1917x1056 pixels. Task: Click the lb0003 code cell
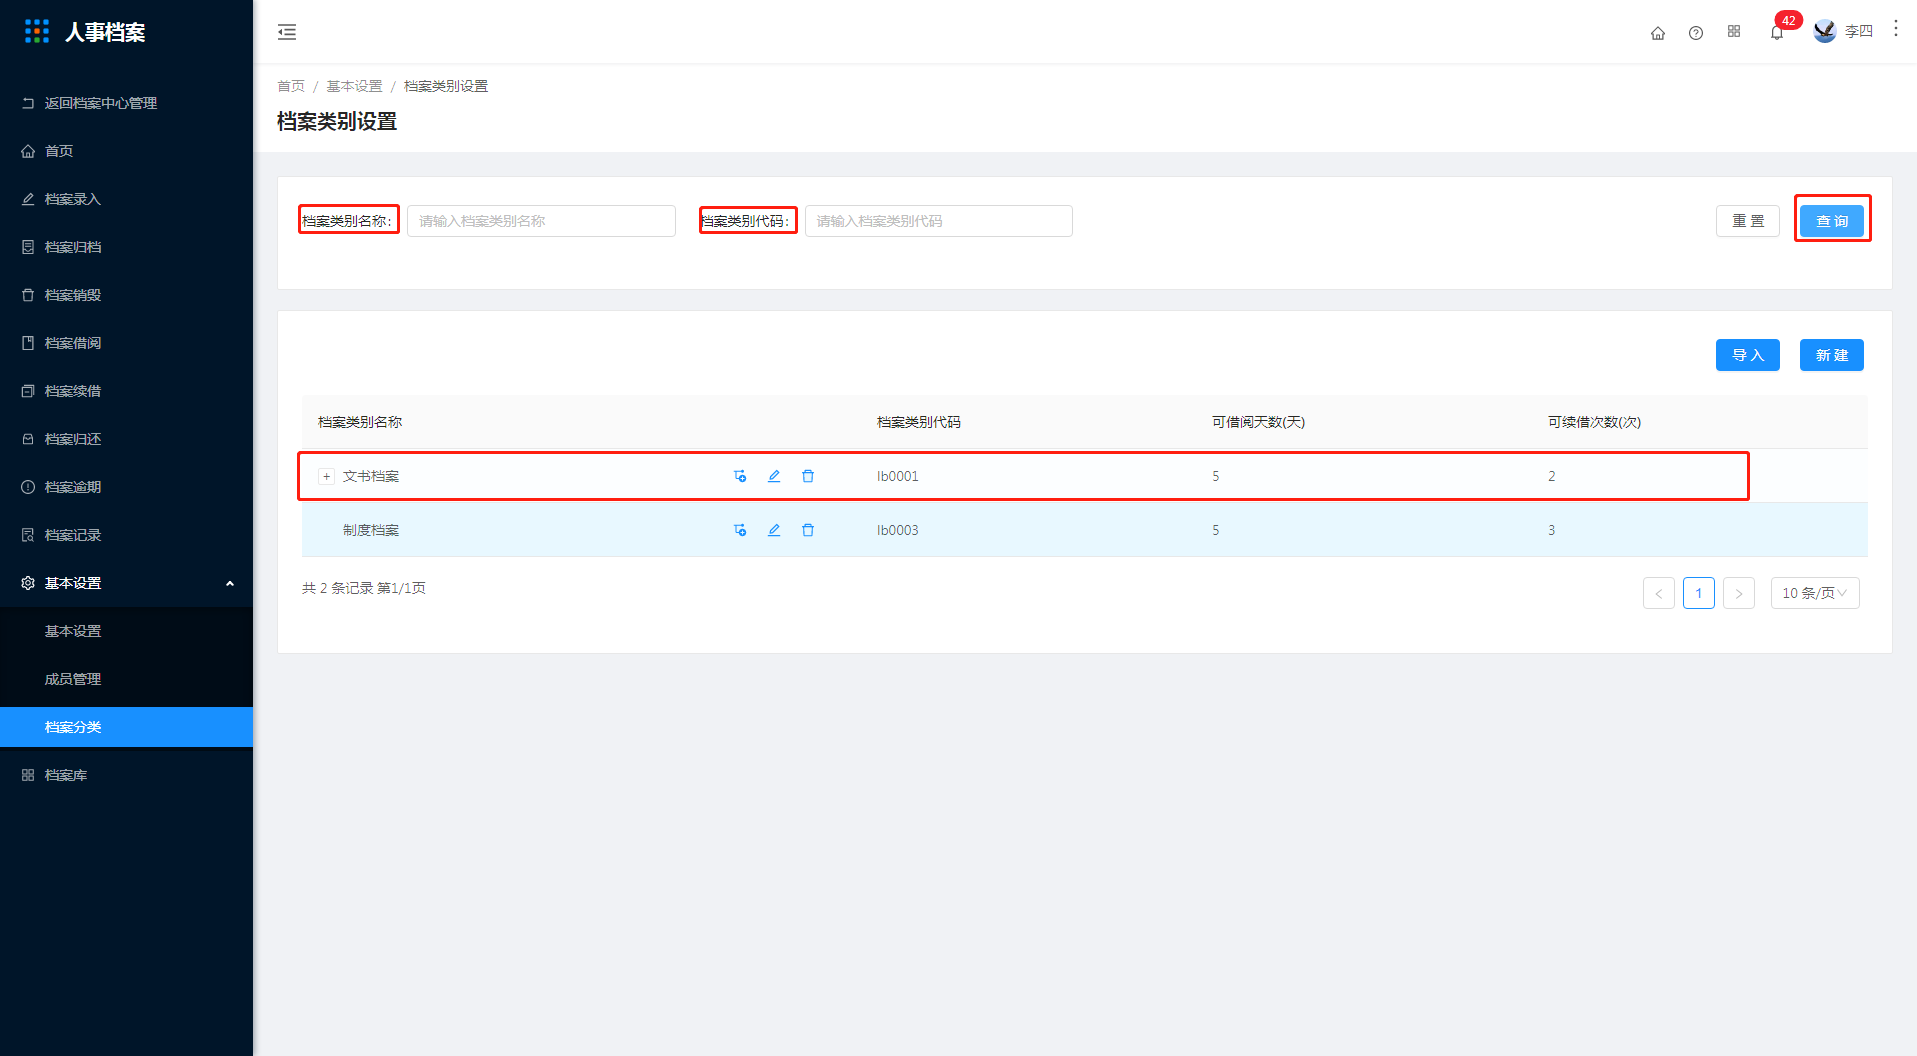(898, 530)
